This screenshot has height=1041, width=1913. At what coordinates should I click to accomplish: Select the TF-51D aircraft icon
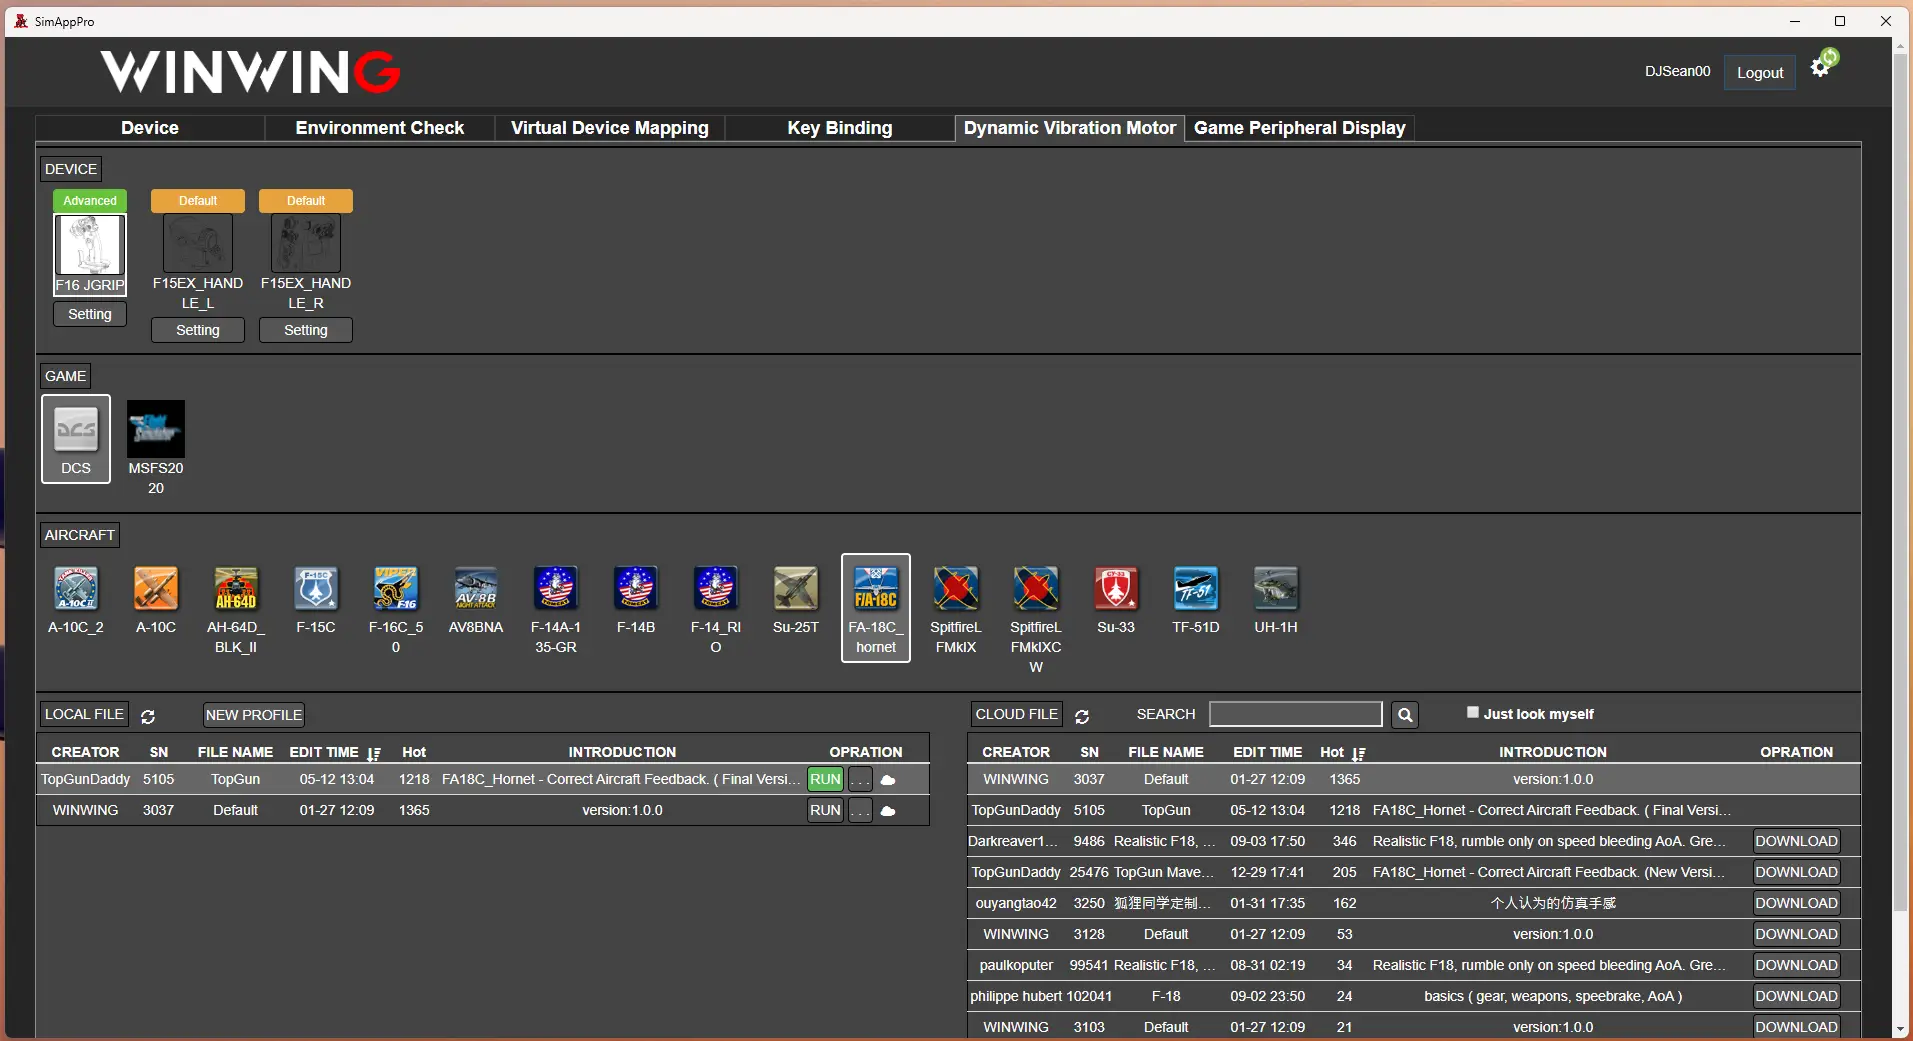1196,589
